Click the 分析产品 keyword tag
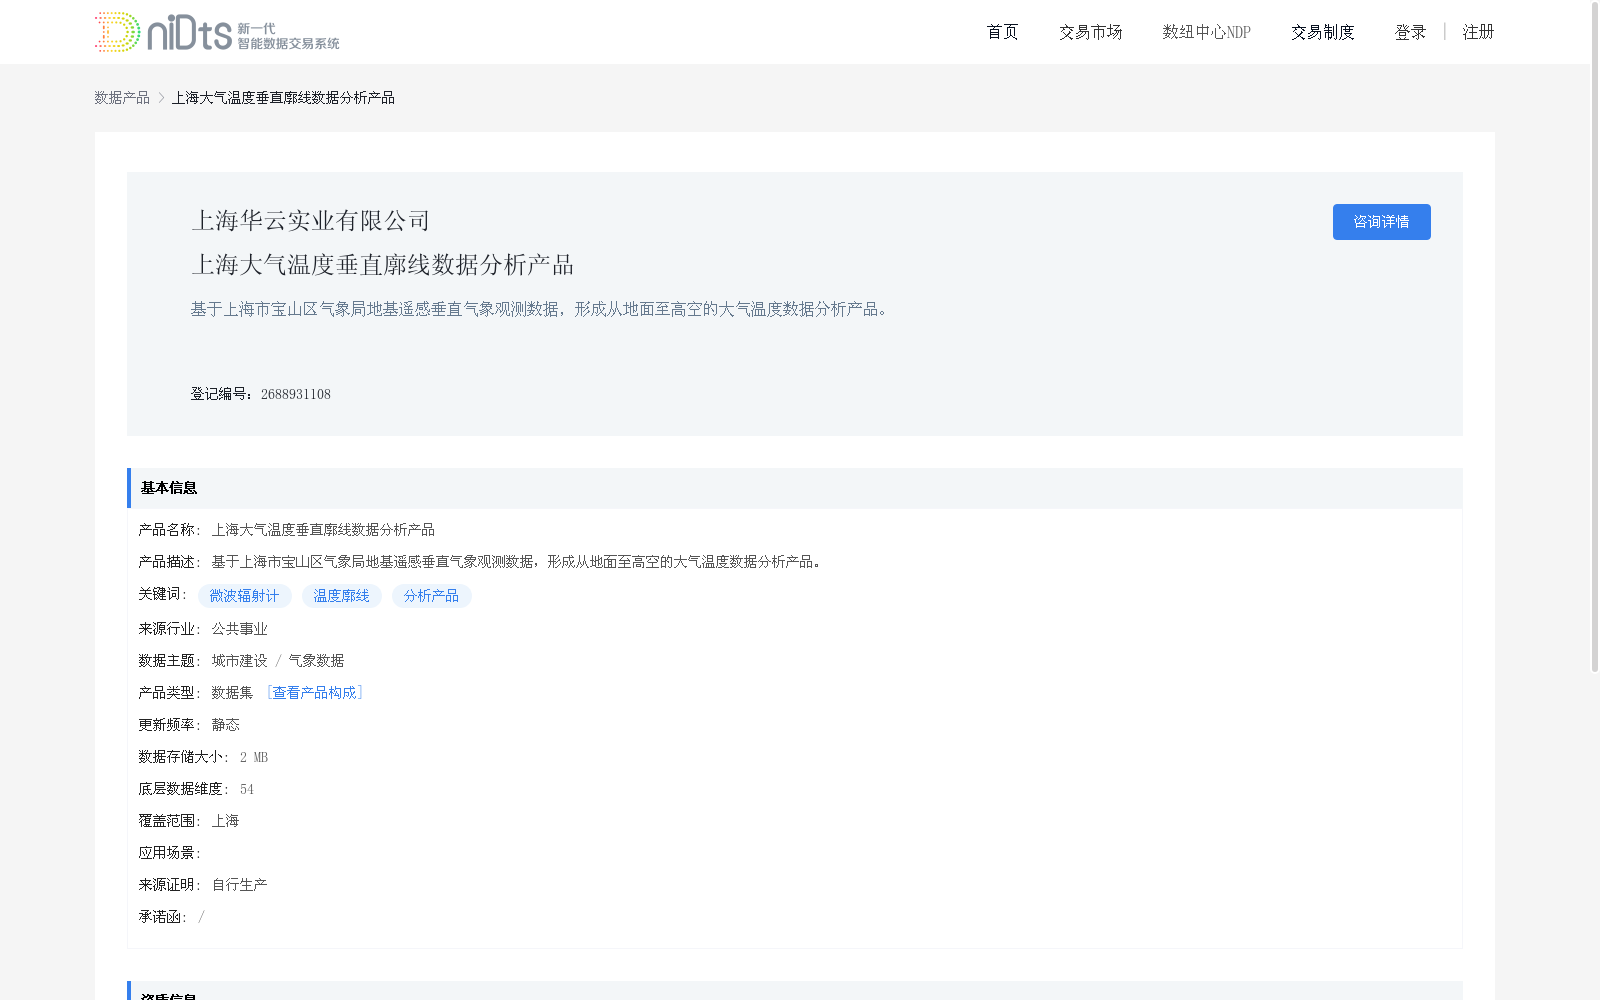The width and height of the screenshot is (1600, 1000). (x=431, y=596)
